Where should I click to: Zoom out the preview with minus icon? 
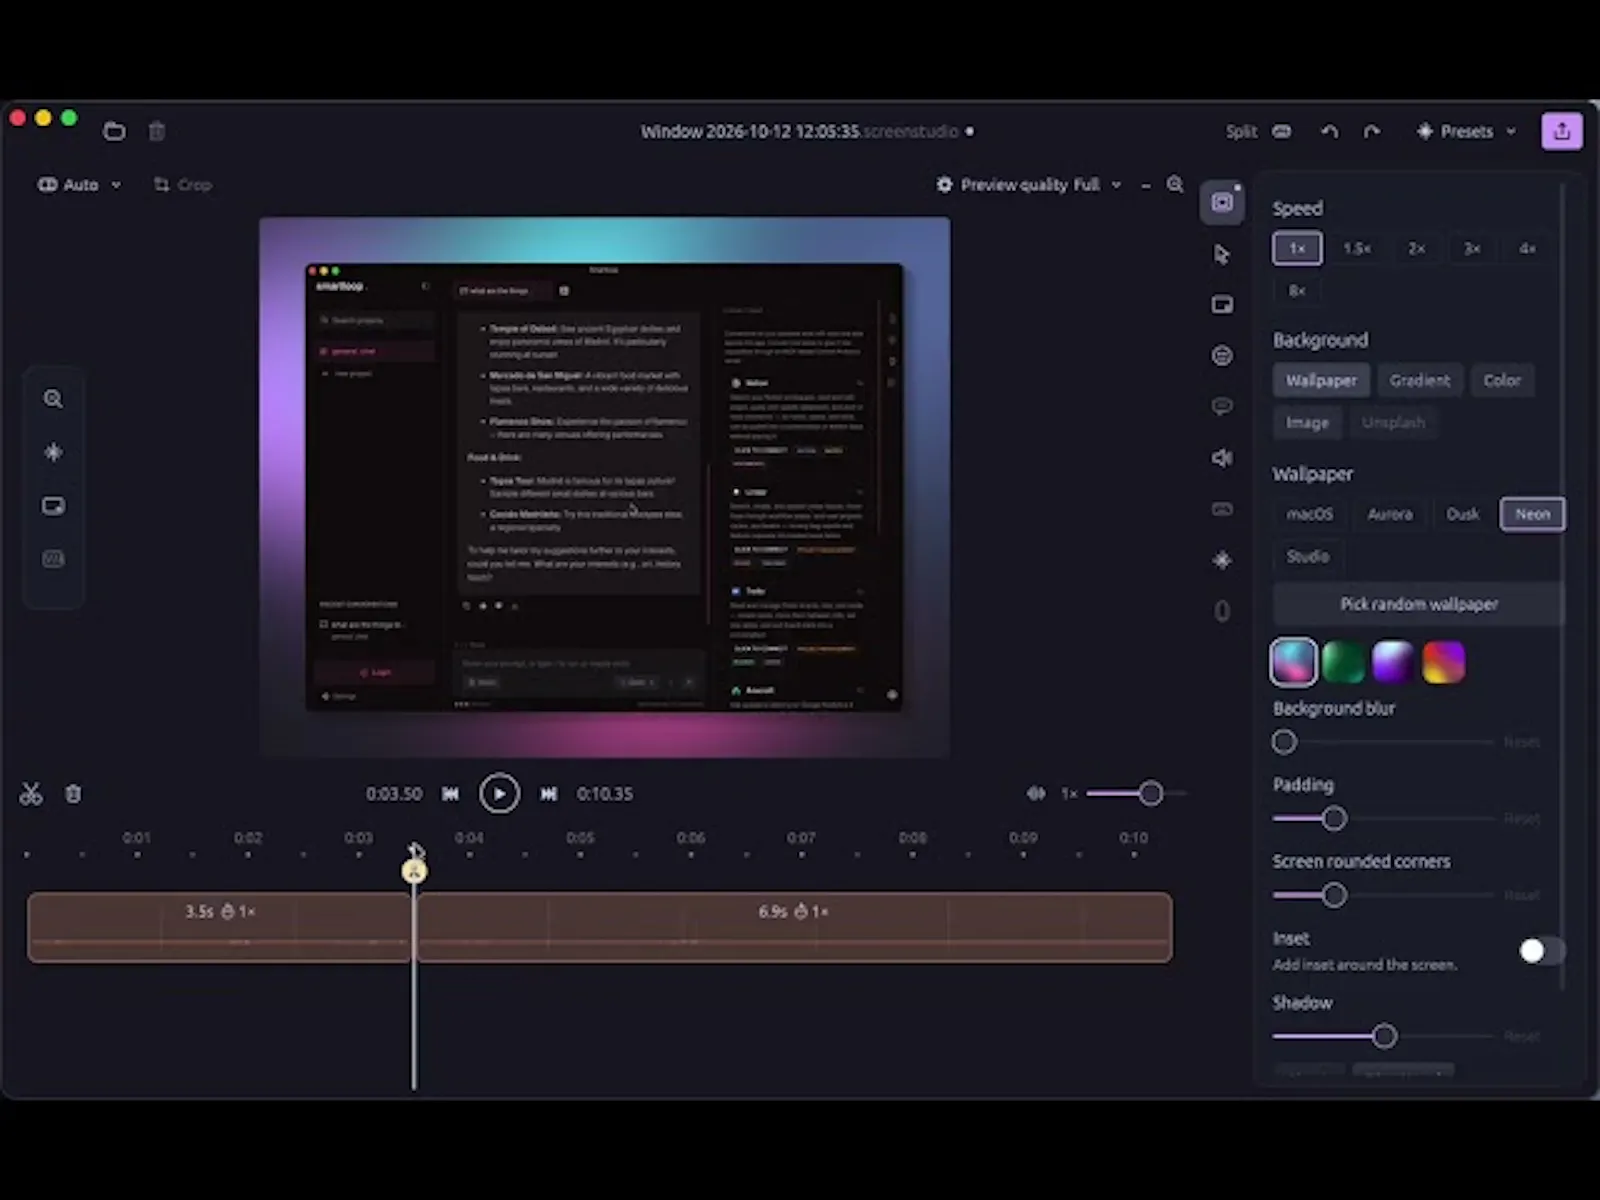pos(1146,185)
